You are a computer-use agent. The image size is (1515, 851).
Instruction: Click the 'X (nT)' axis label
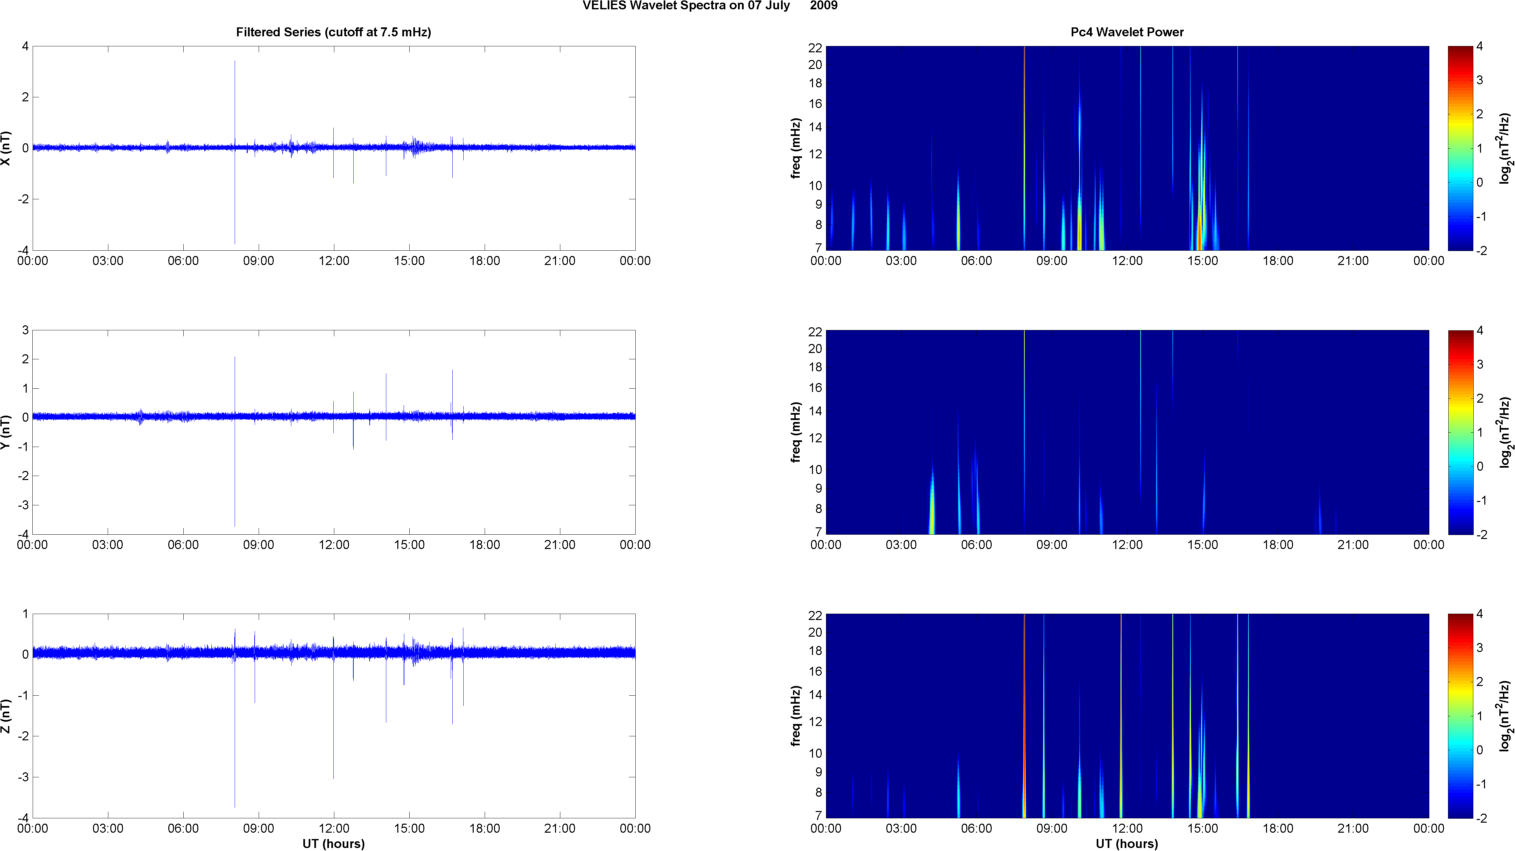click(x=7, y=148)
